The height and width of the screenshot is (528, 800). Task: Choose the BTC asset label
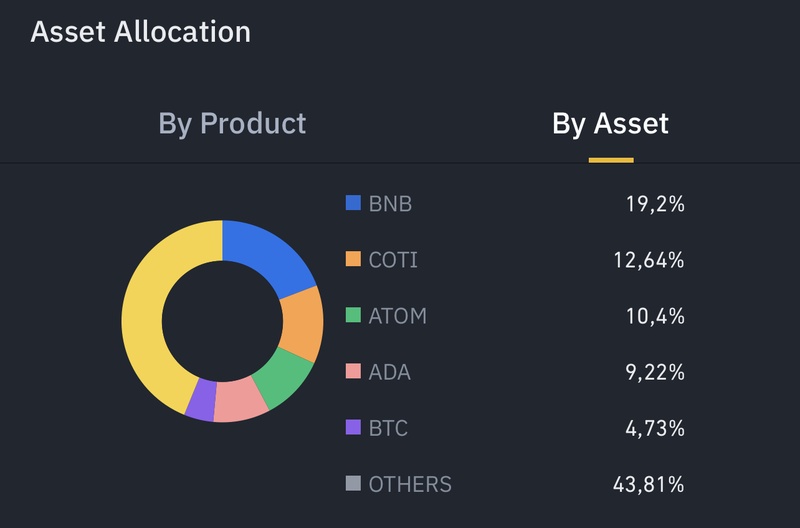388,428
